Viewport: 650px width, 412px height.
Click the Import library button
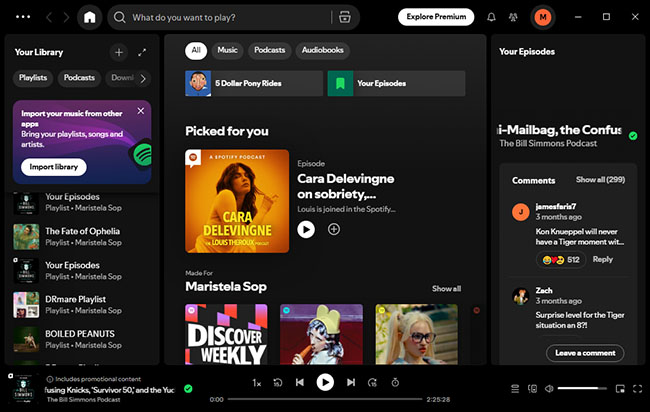(53, 167)
